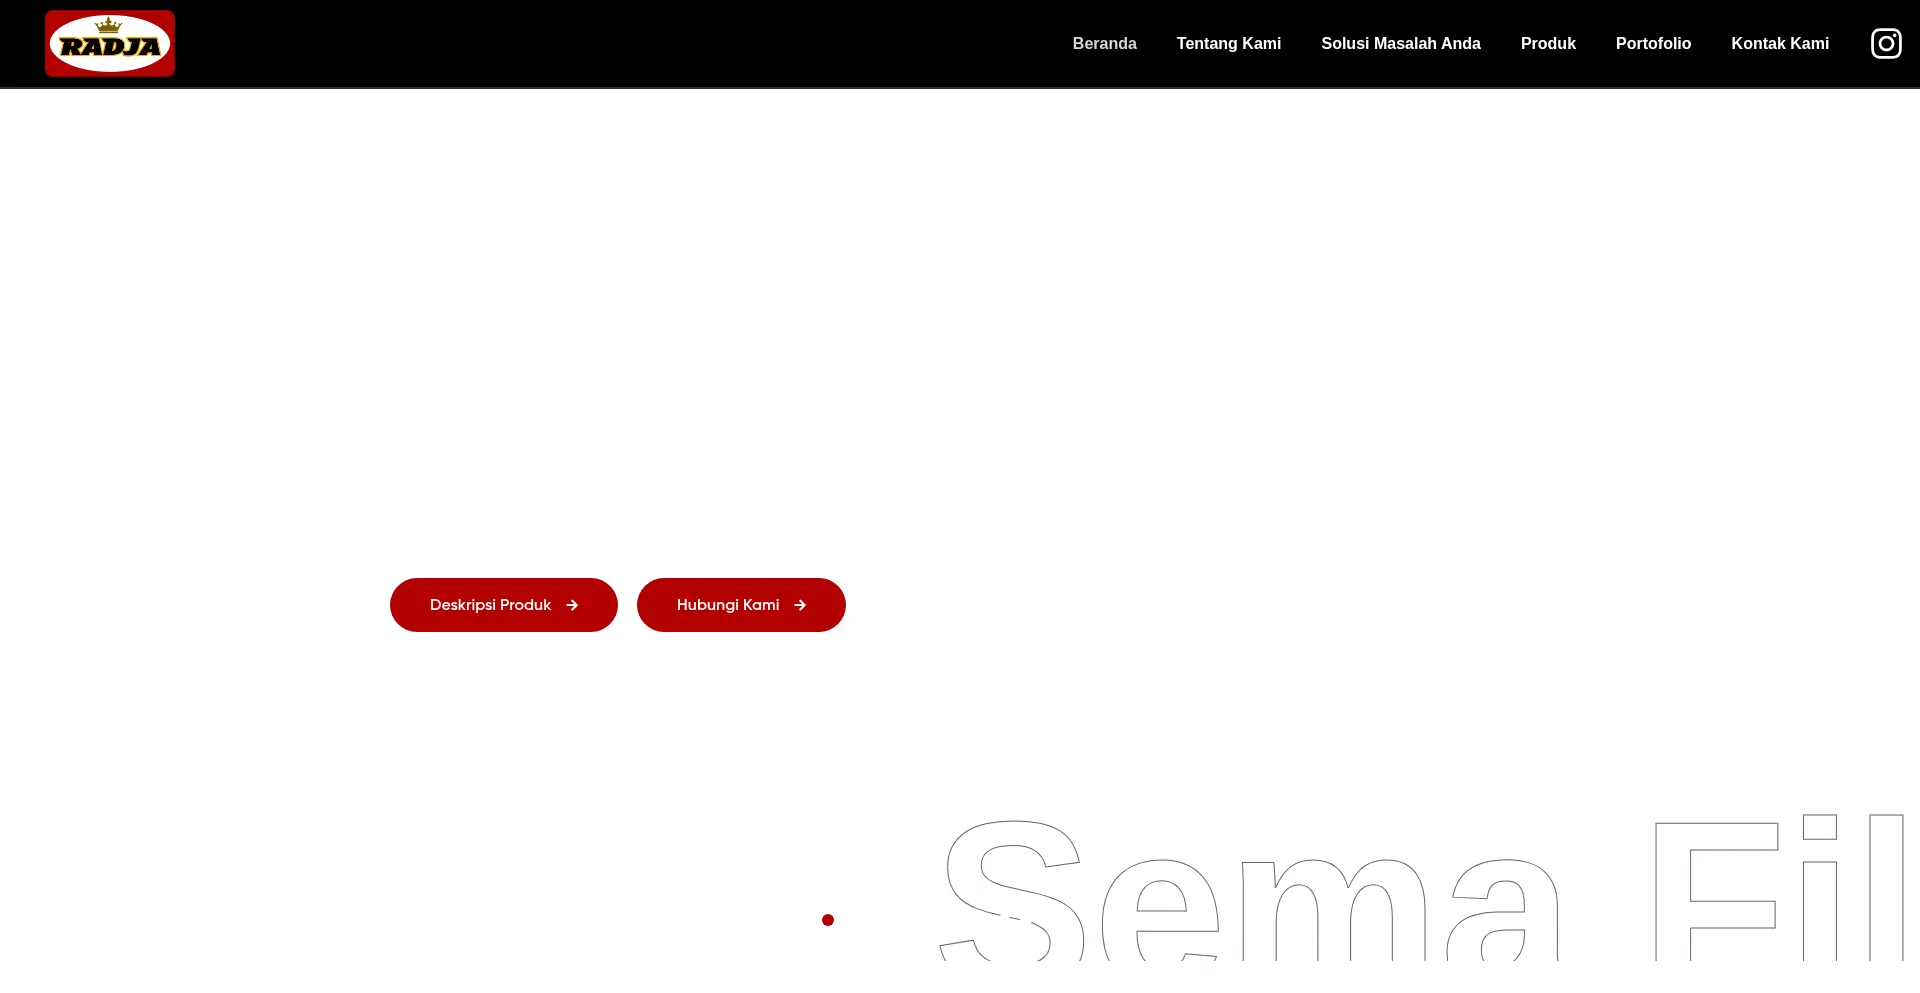The width and height of the screenshot is (1920, 993).
Task: Open the Produk menu
Action: point(1547,44)
